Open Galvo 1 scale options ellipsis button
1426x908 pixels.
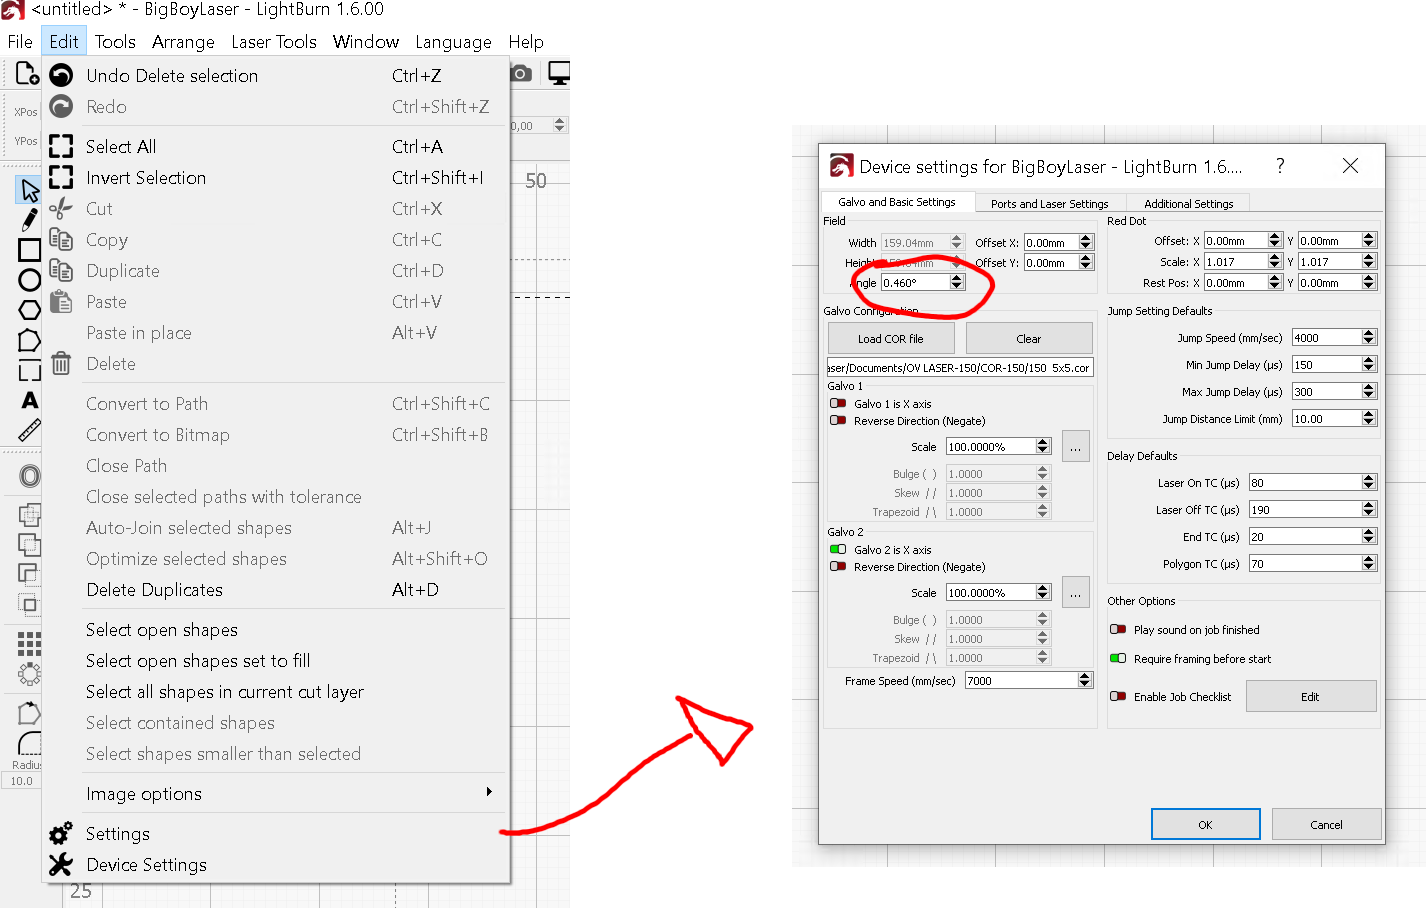(1075, 447)
